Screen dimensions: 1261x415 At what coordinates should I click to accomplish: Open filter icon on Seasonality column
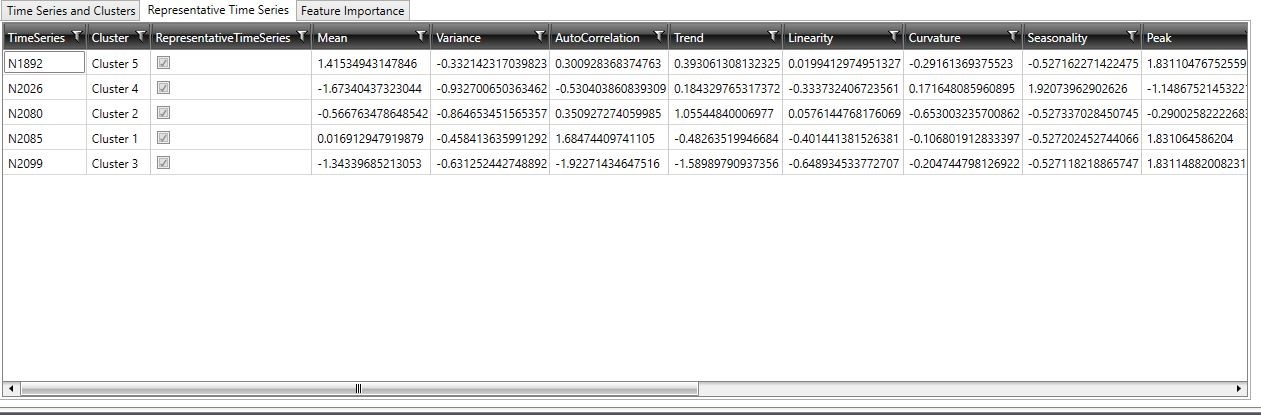[x=1132, y=37]
